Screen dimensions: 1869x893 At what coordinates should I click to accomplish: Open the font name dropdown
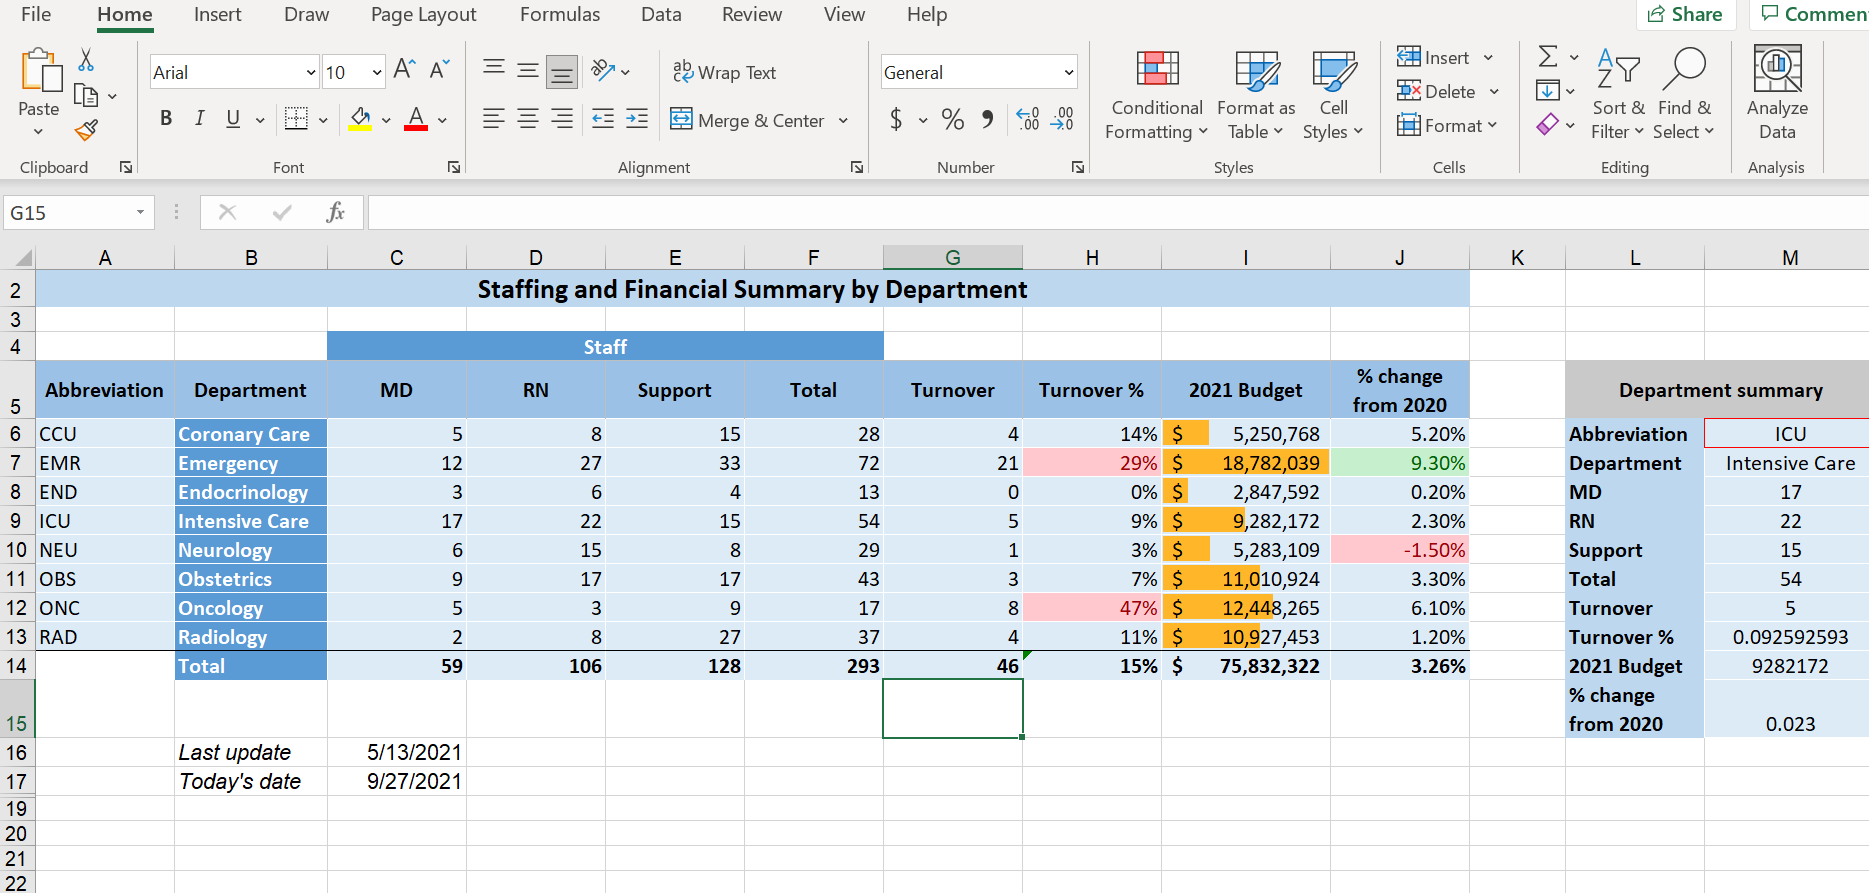(310, 72)
